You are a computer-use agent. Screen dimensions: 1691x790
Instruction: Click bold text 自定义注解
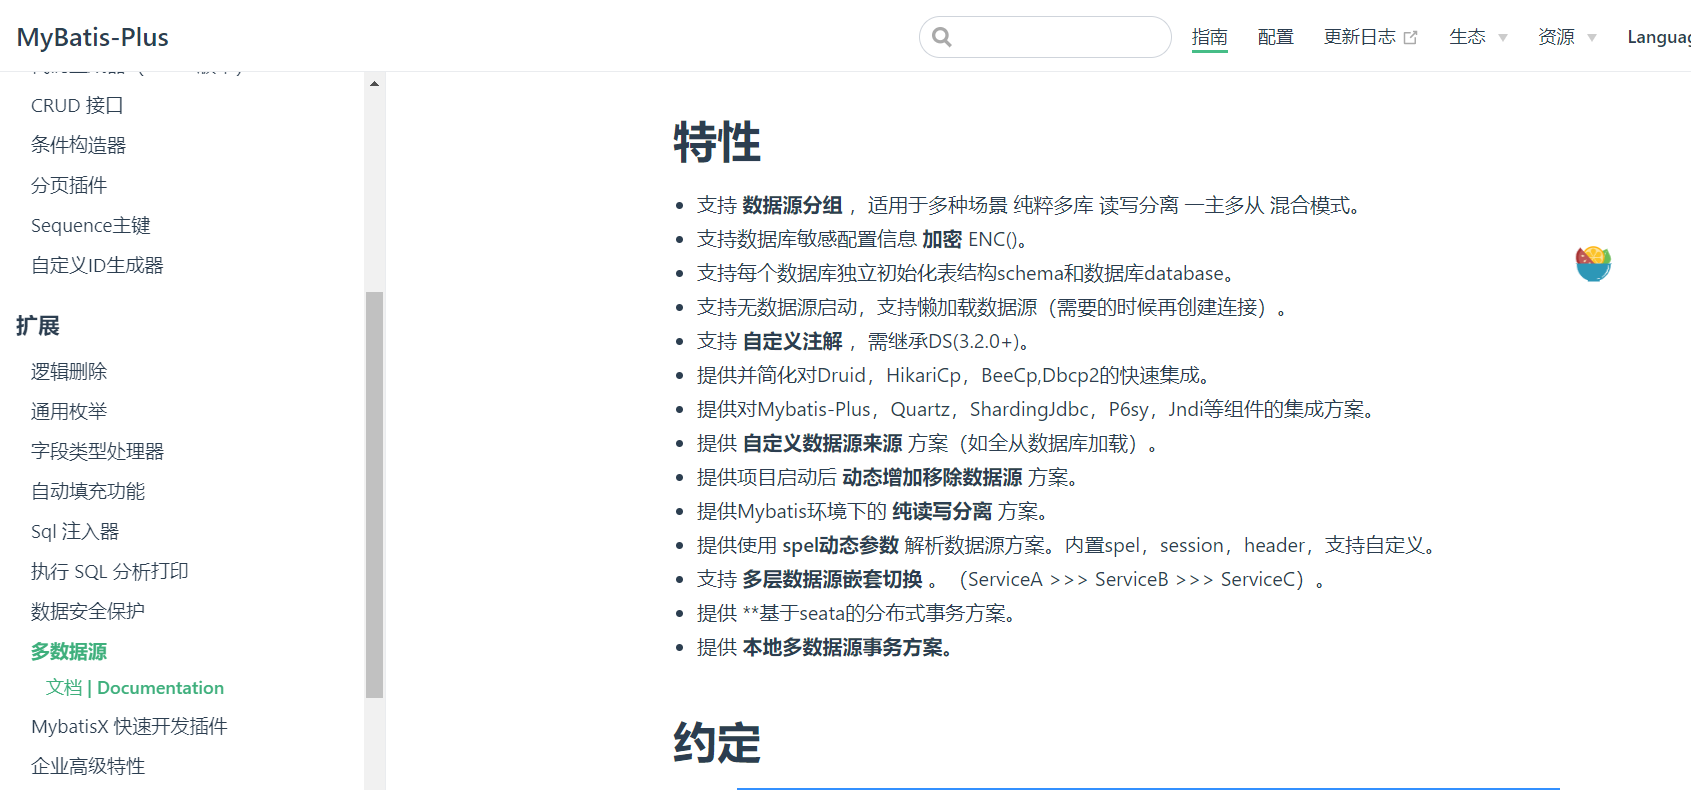coord(792,341)
